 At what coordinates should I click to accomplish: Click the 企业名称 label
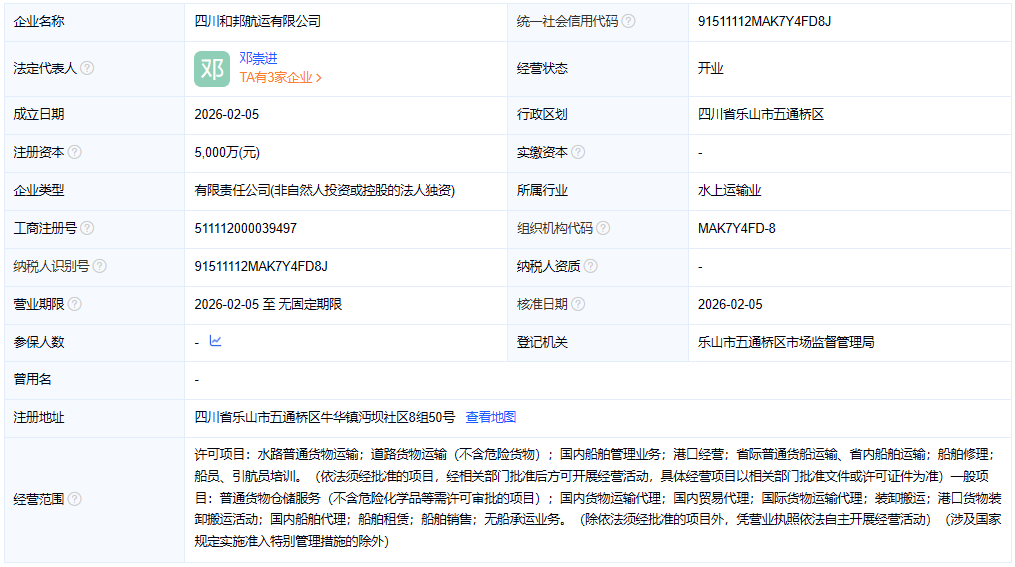coord(39,21)
